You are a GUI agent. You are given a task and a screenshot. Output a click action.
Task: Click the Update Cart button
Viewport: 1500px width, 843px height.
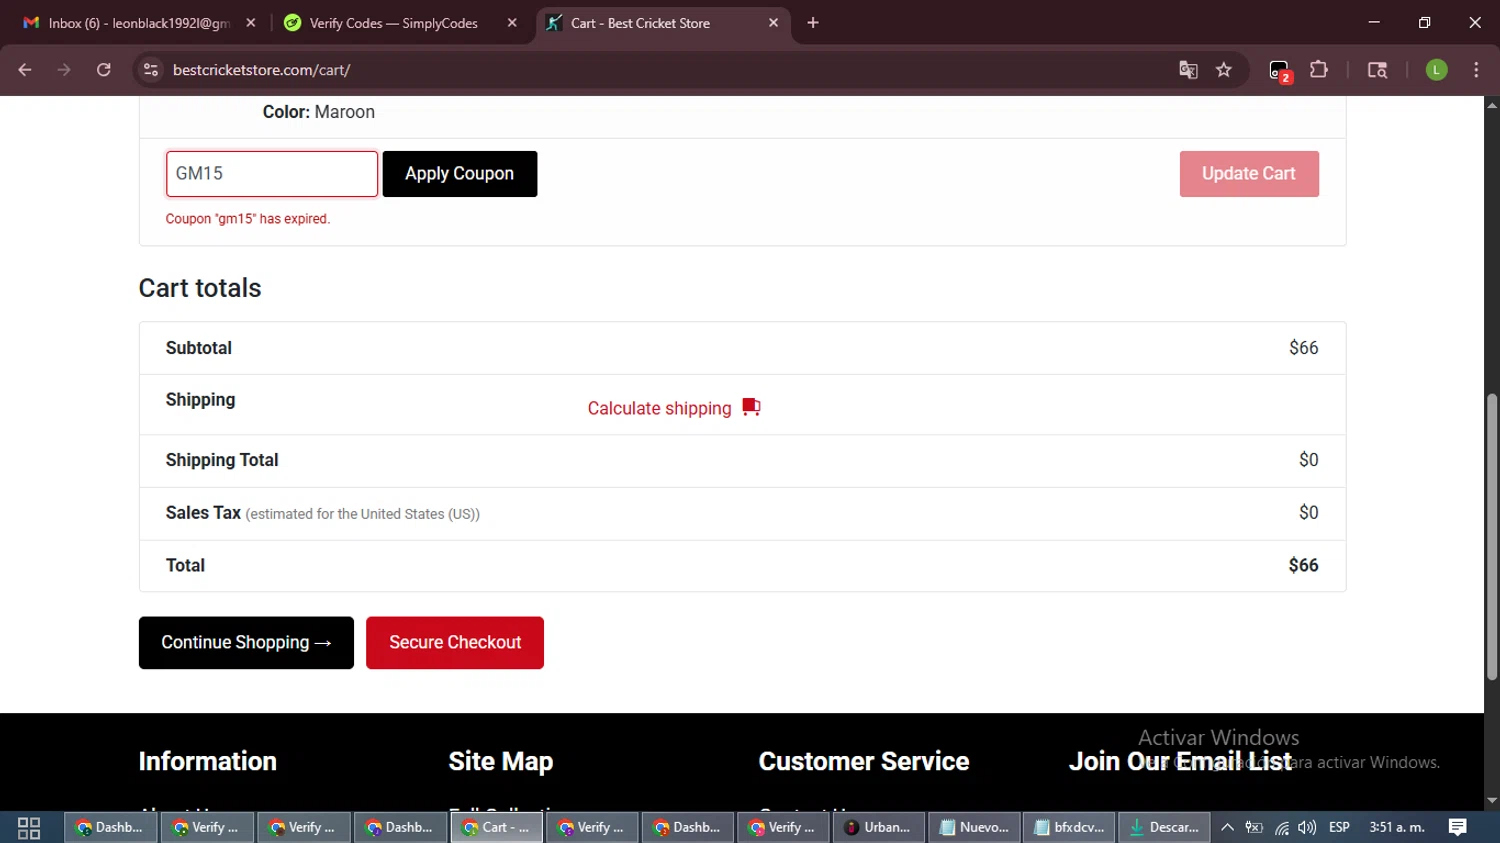click(1249, 174)
